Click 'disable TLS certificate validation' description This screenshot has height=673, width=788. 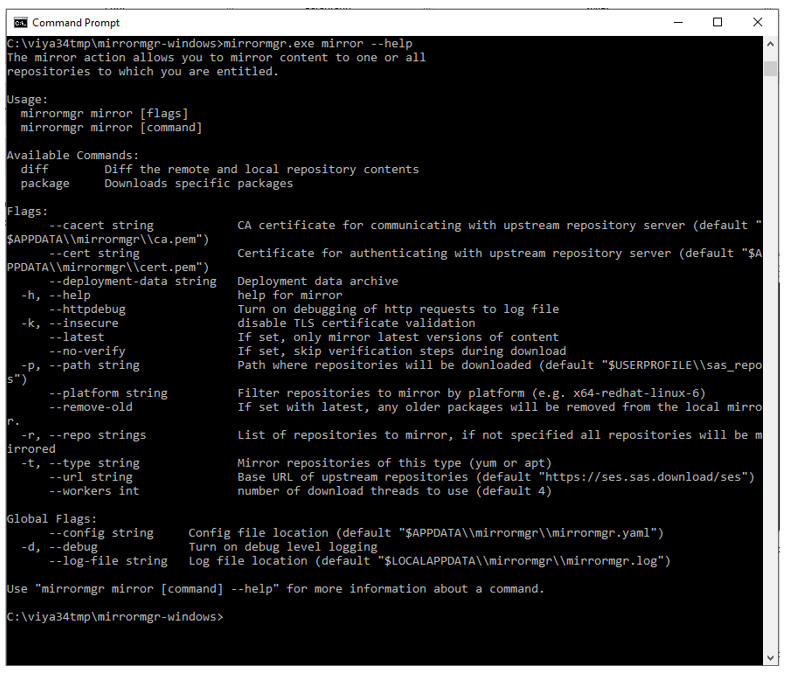(x=356, y=323)
